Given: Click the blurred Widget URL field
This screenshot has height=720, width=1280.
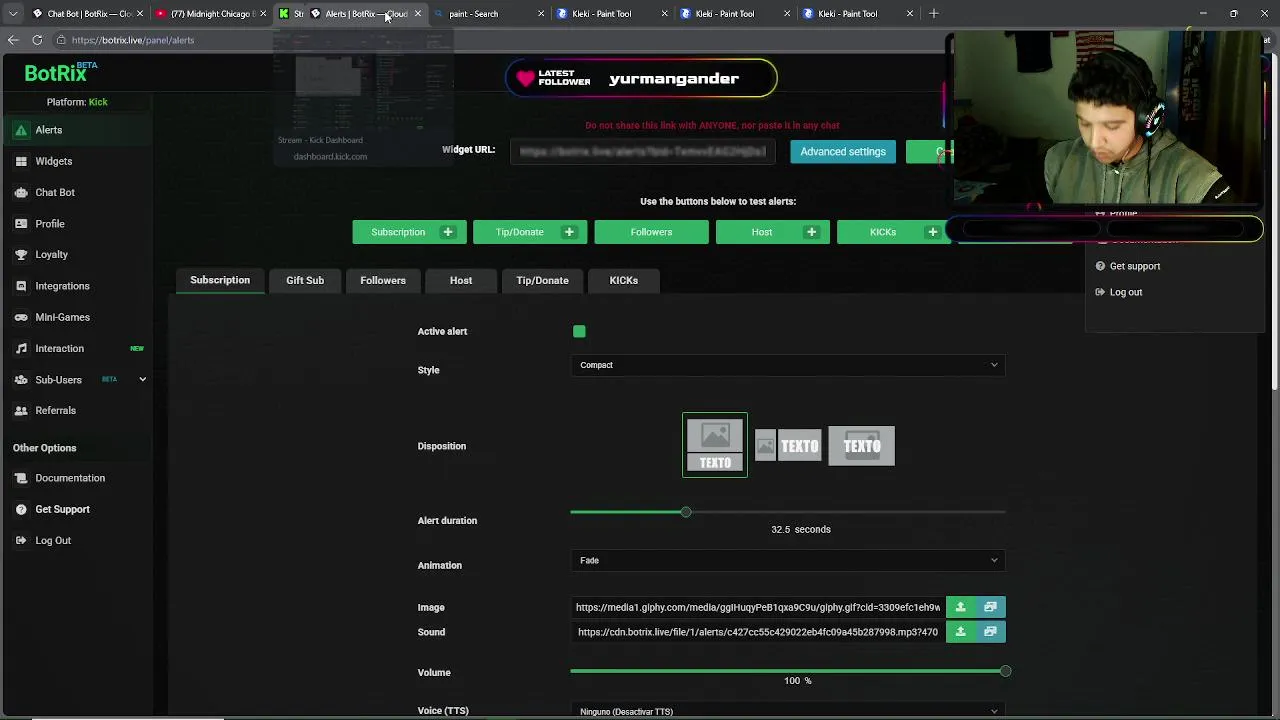Looking at the screenshot, I should coord(643,152).
